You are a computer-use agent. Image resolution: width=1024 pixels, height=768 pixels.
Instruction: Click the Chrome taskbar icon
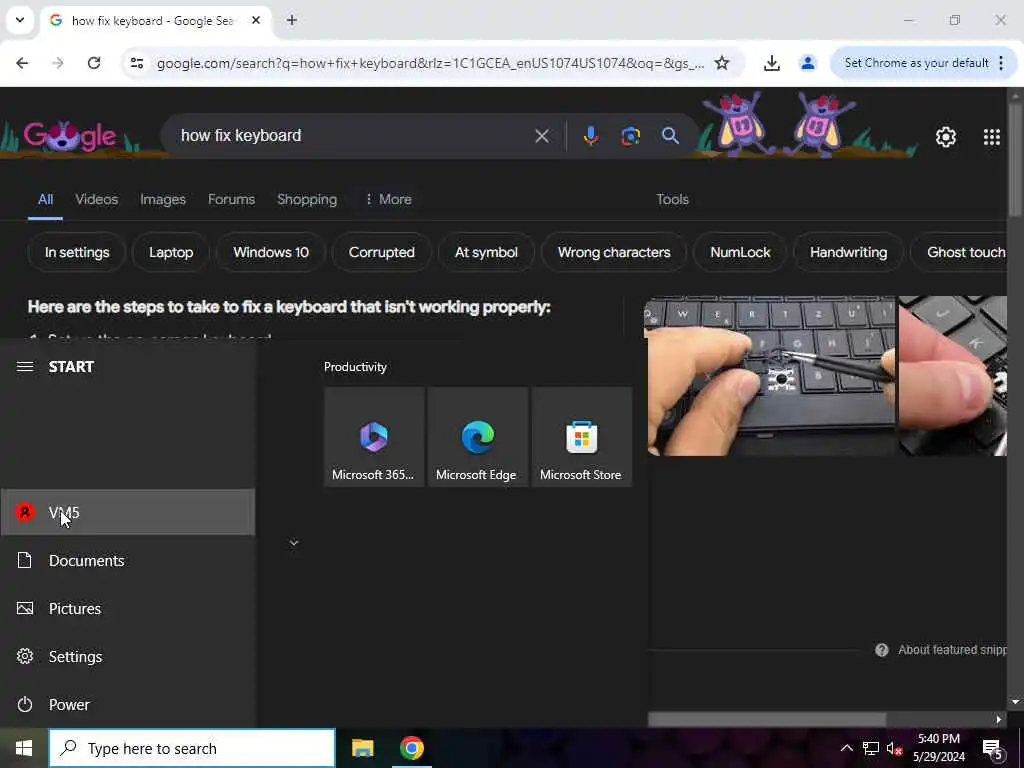click(x=411, y=748)
